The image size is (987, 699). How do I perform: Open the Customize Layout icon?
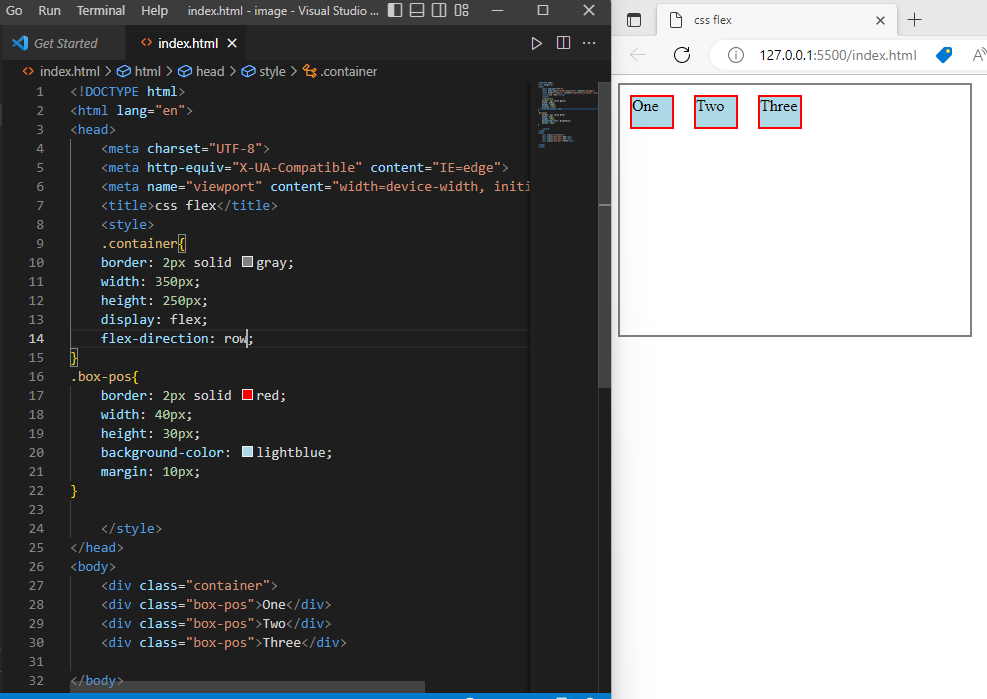click(462, 10)
